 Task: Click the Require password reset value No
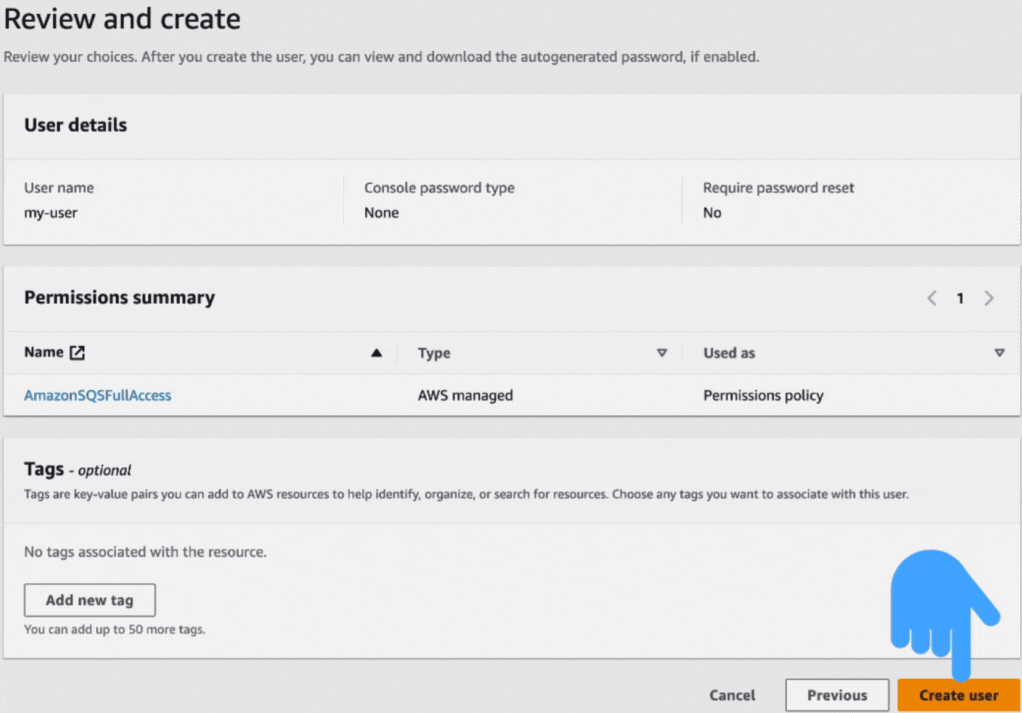(712, 213)
